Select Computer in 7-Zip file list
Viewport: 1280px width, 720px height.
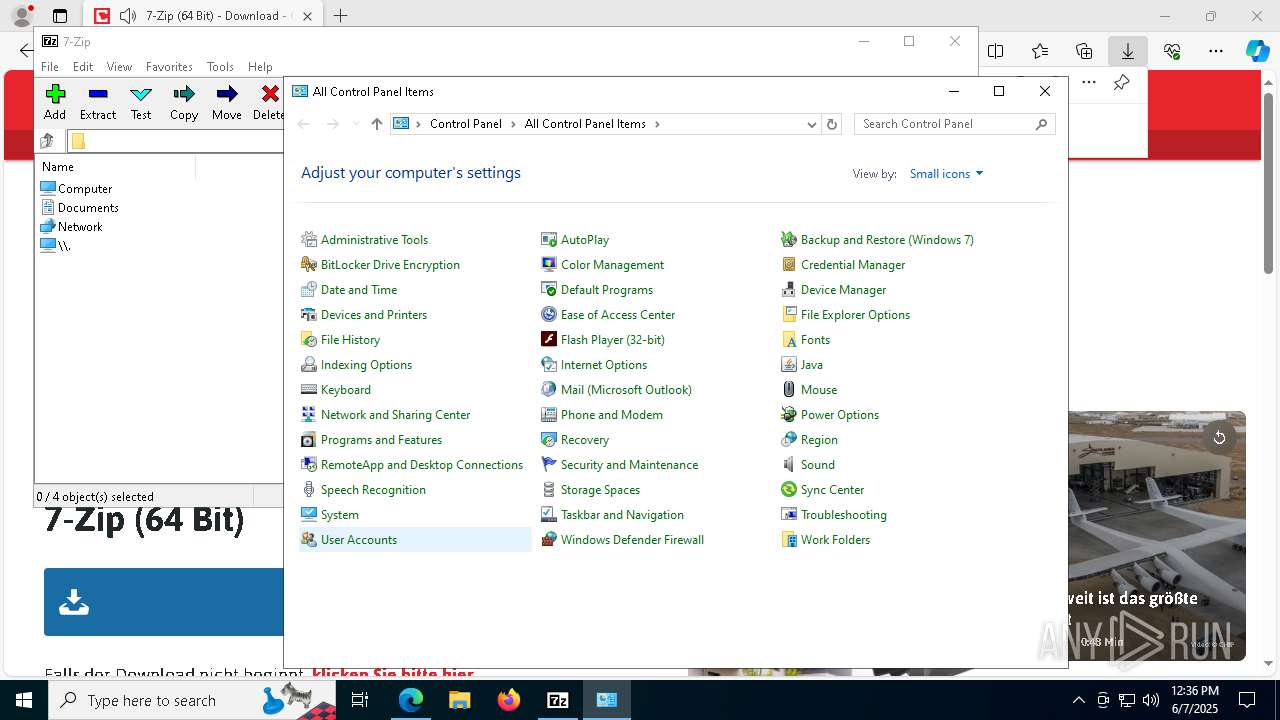point(85,189)
